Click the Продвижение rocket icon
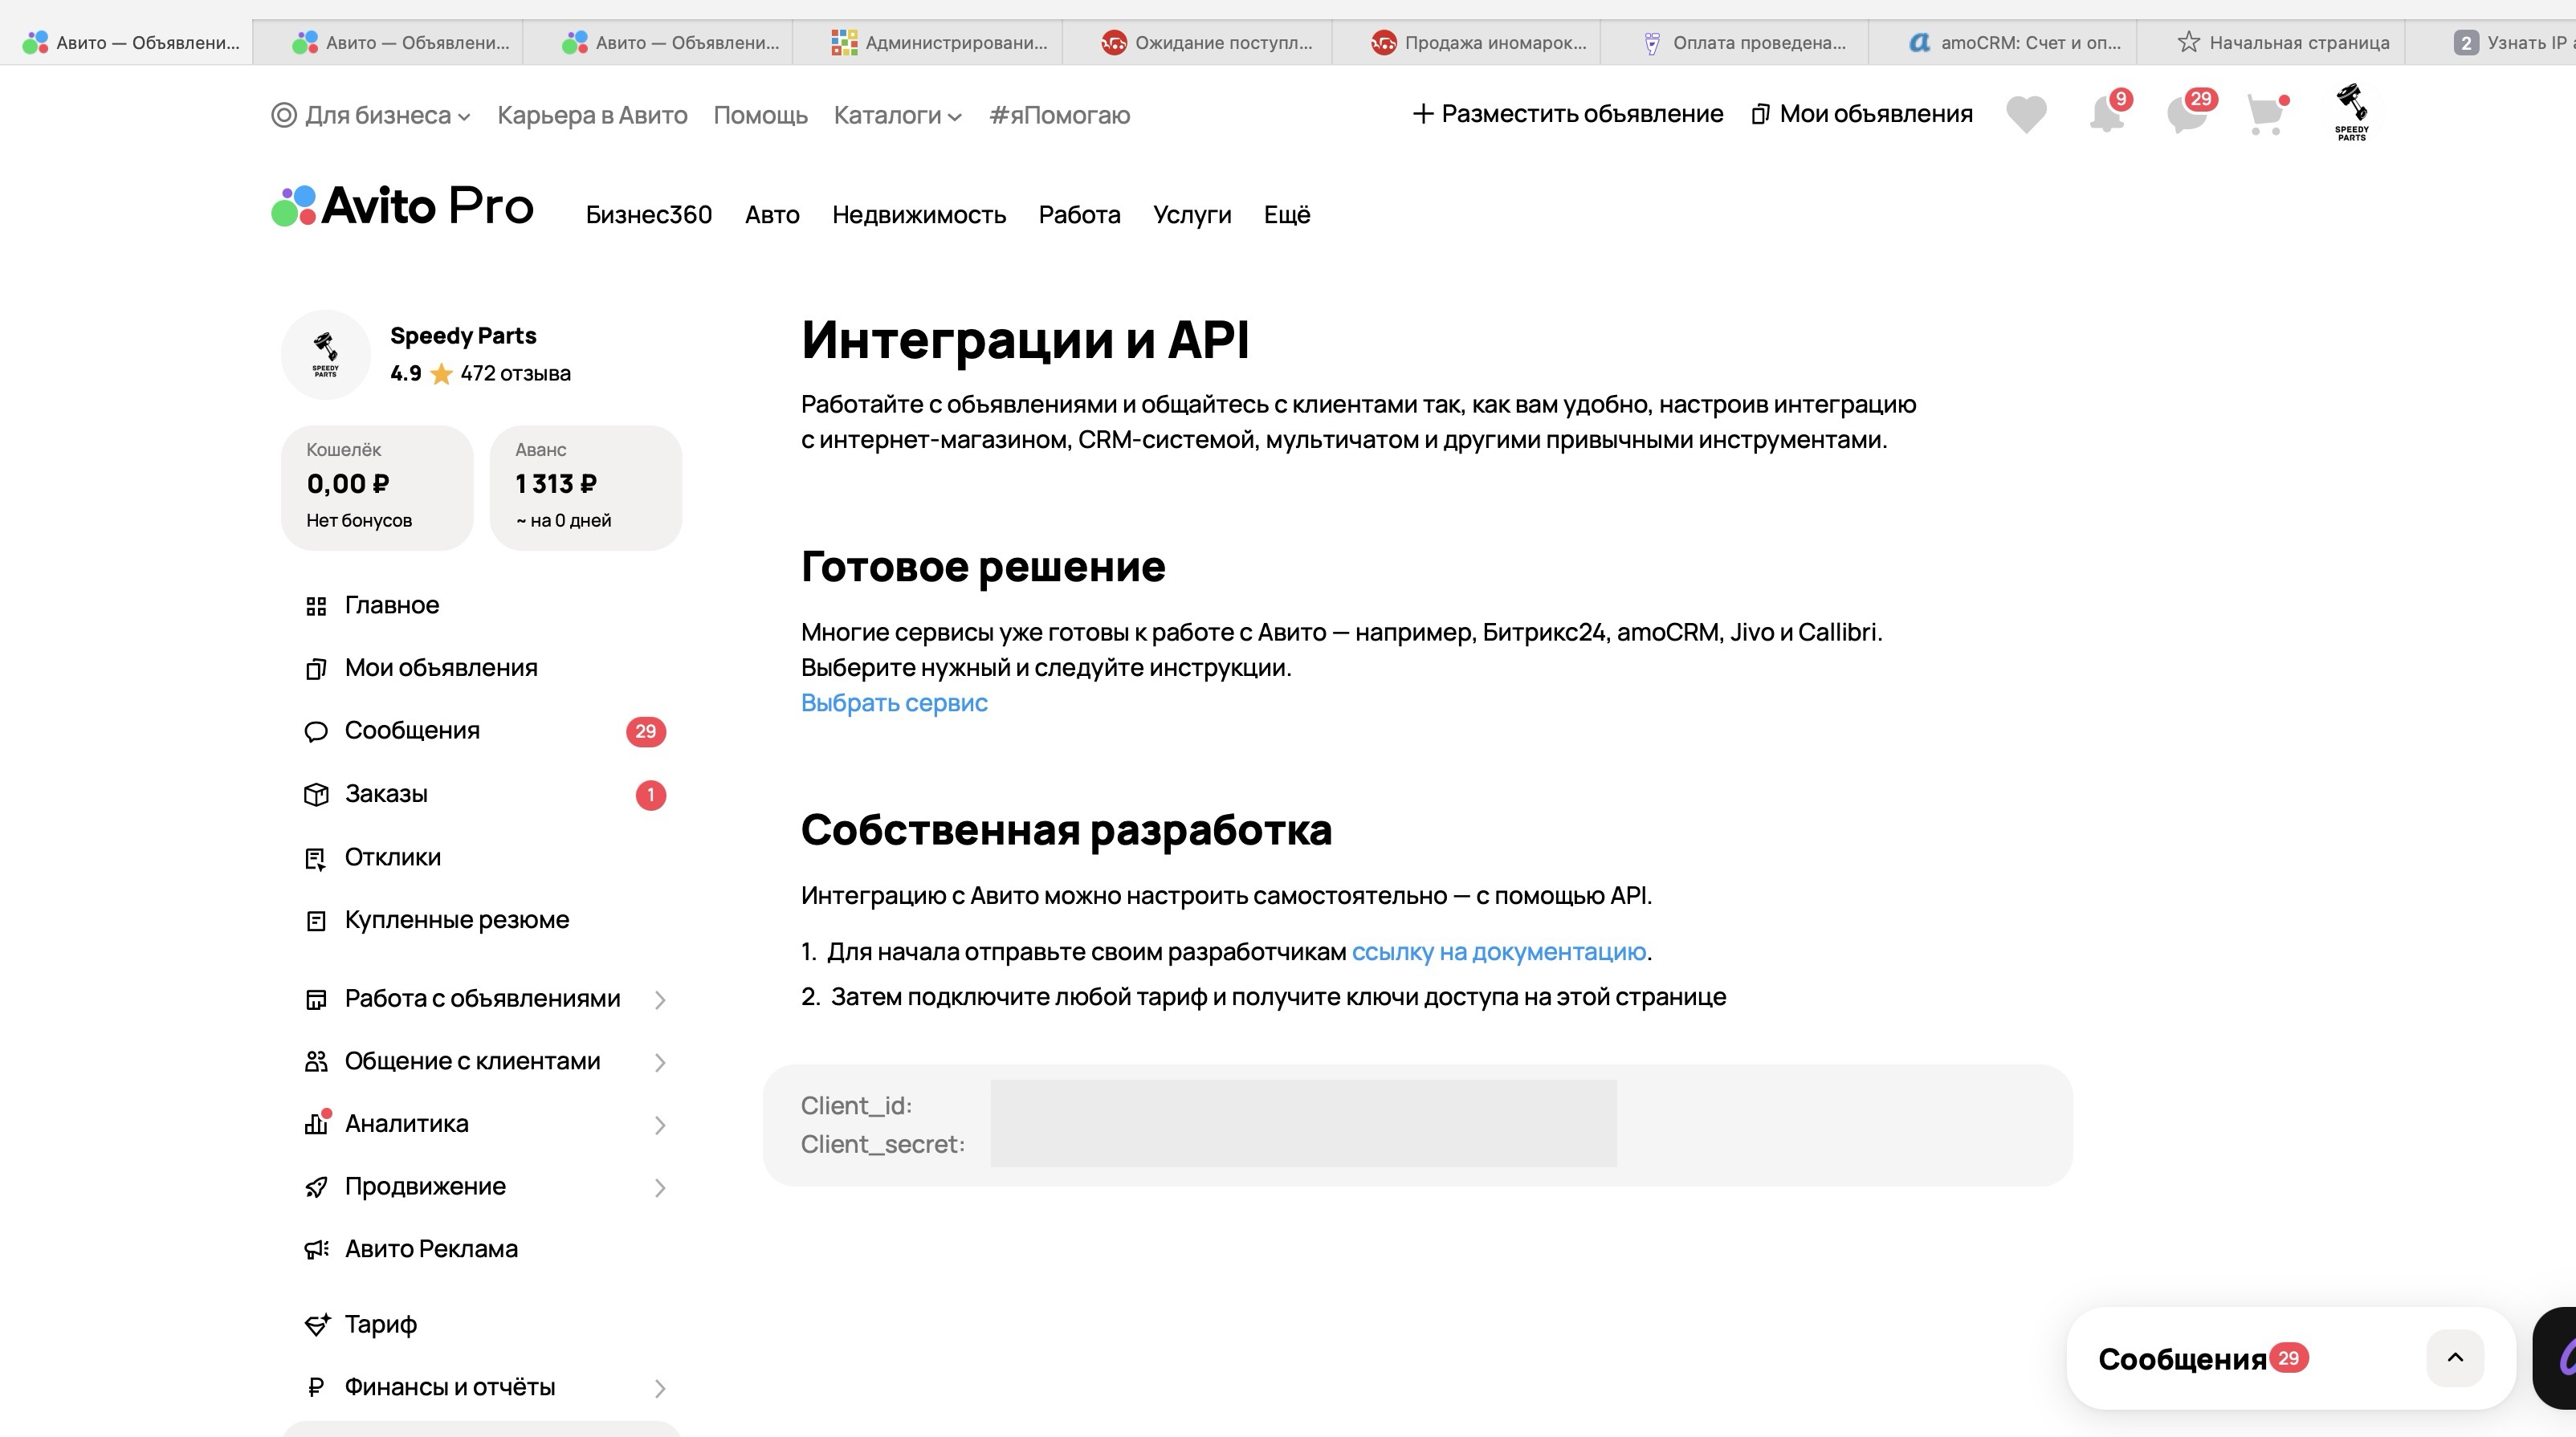The image size is (2576, 1437). 316,1187
